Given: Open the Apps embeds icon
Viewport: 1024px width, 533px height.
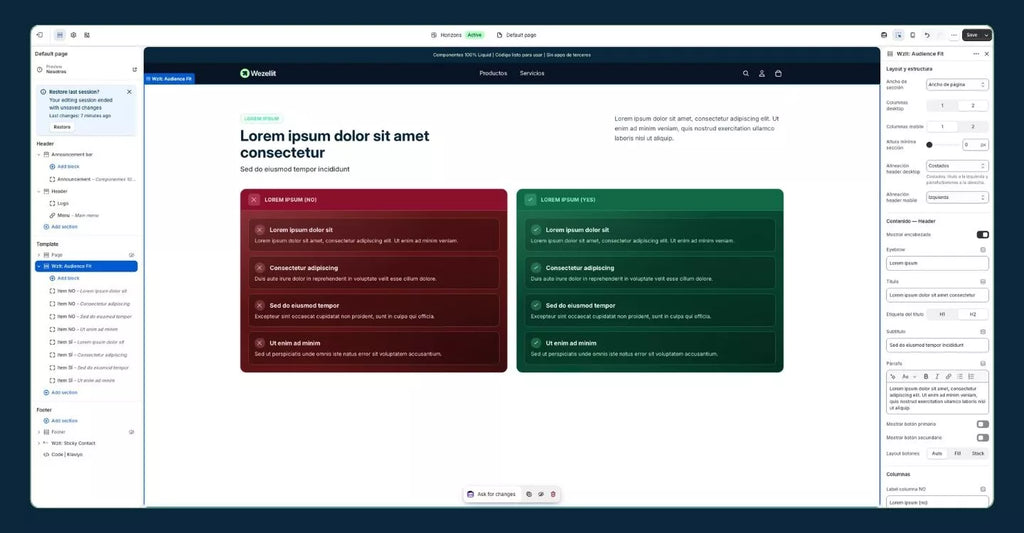Looking at the screenshot, I should tap(87, 35).
